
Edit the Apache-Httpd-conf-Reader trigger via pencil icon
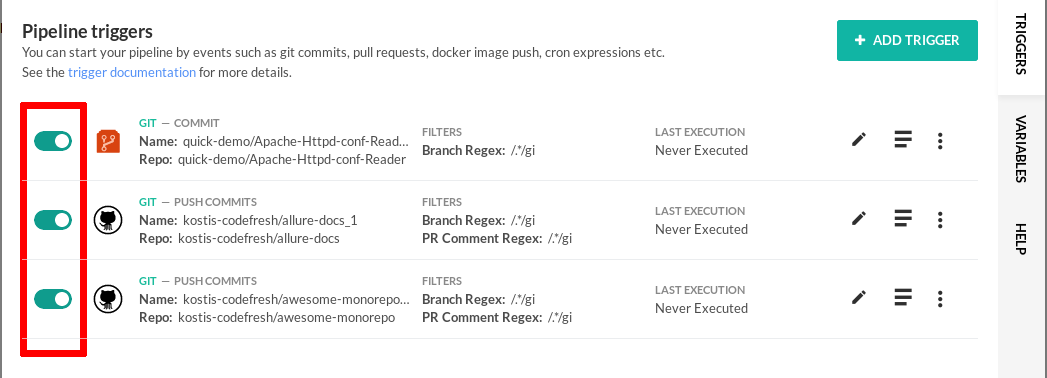859,140
